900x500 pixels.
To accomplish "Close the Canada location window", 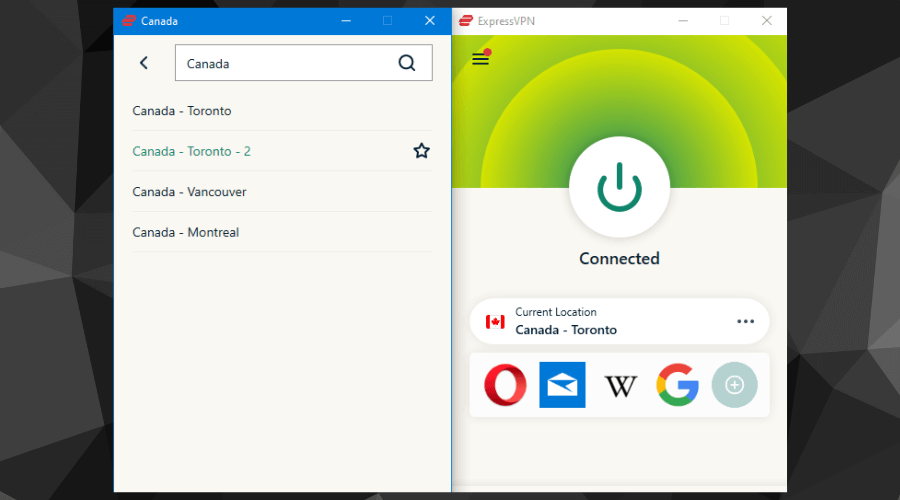I will (429, 21).
